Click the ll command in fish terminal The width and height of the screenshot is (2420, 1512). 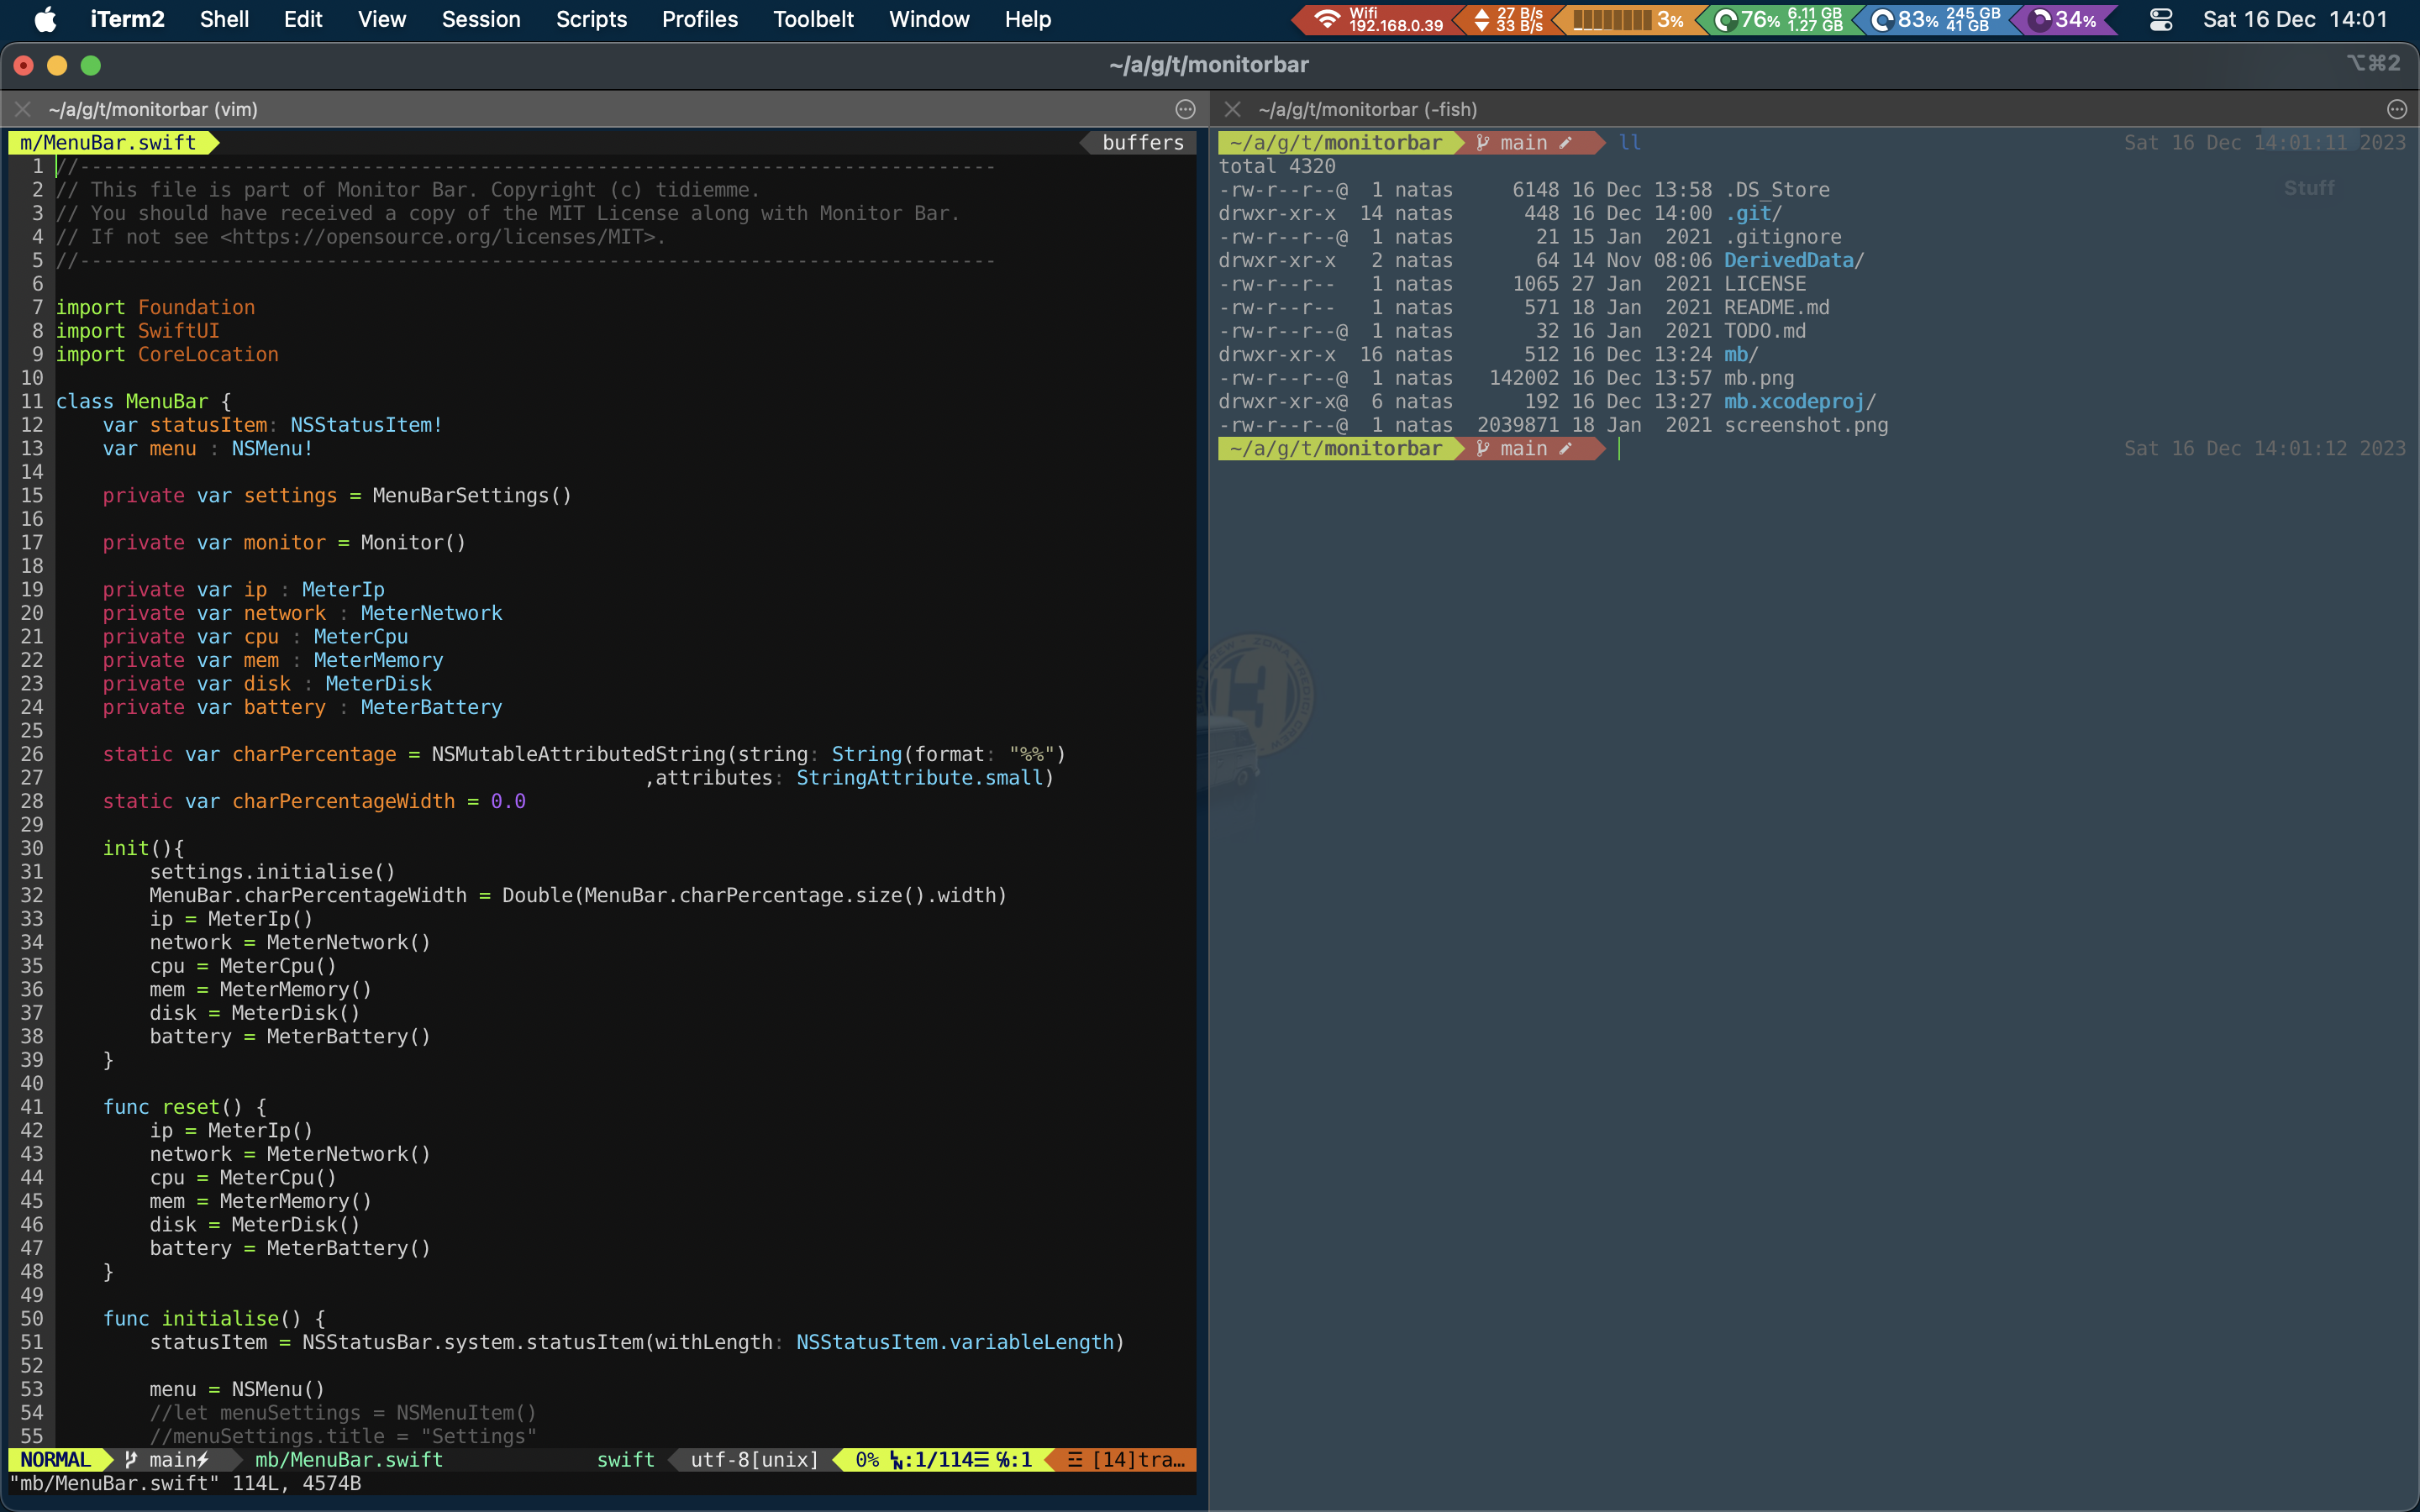click(1630, 142)
